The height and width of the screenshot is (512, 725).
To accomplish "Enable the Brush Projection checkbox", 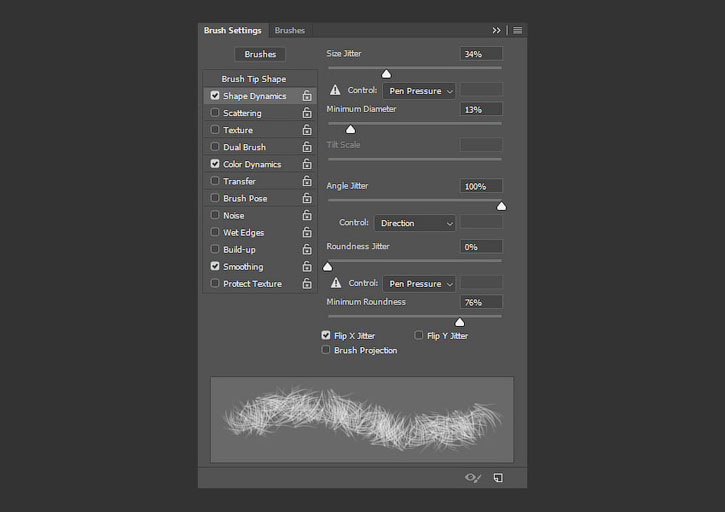I will tap(326, 350).
